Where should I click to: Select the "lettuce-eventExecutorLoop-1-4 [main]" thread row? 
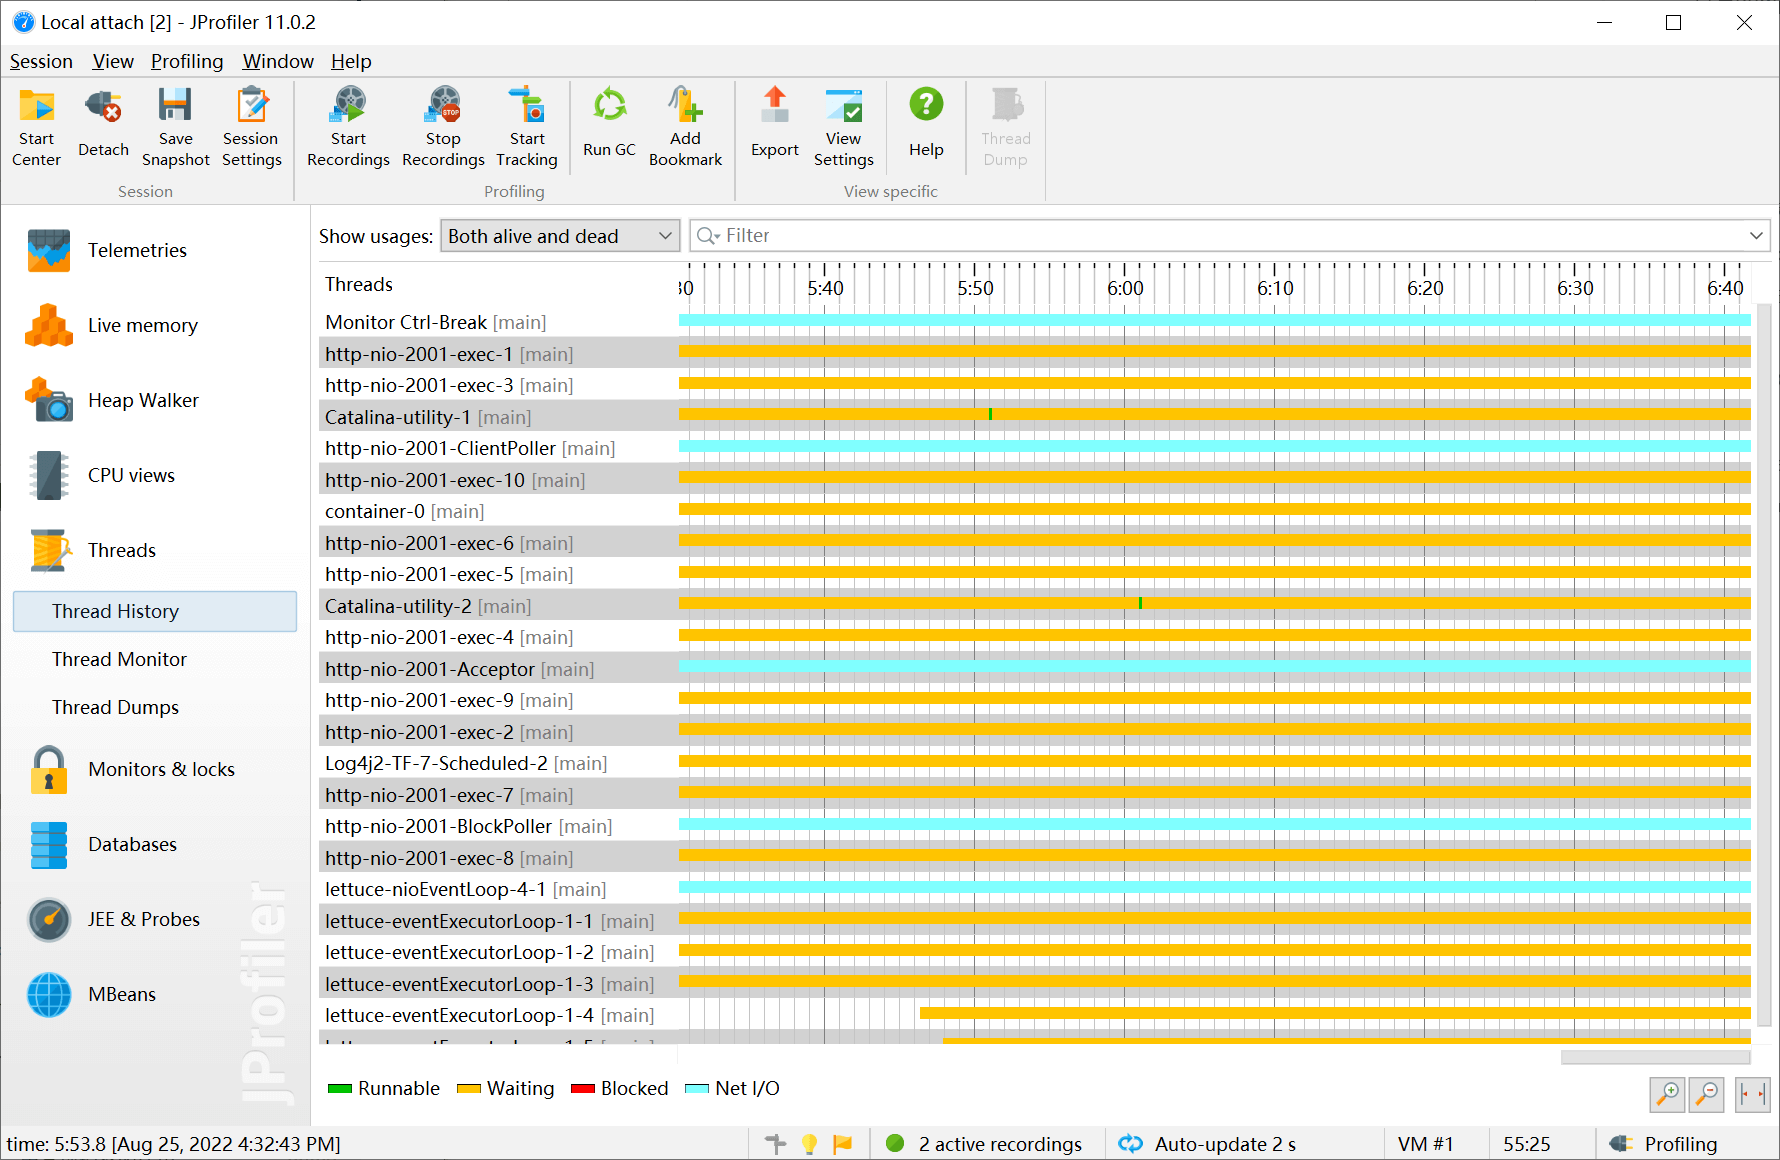click(1035, 1015)
